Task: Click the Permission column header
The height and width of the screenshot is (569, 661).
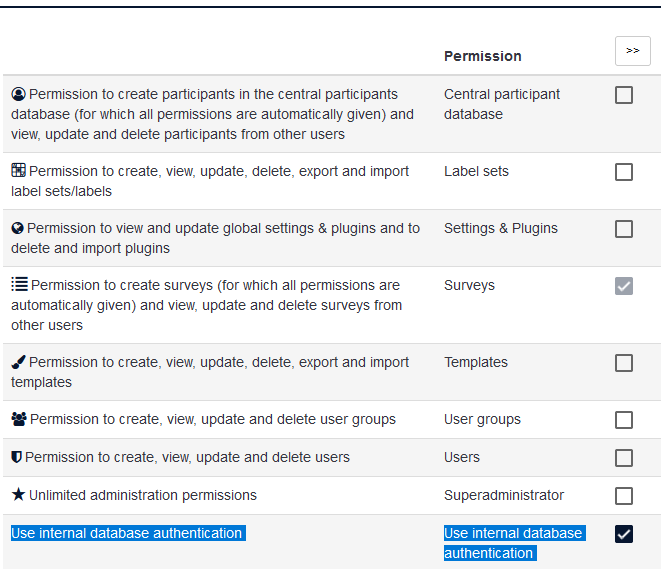Action: (483, 56)
